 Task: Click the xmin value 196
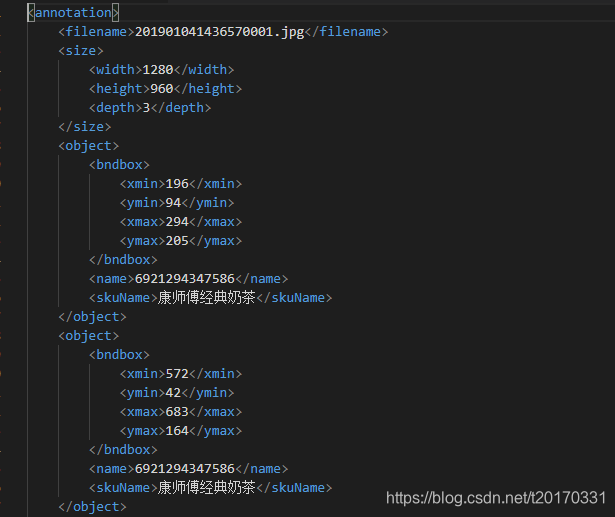[177, 184]
